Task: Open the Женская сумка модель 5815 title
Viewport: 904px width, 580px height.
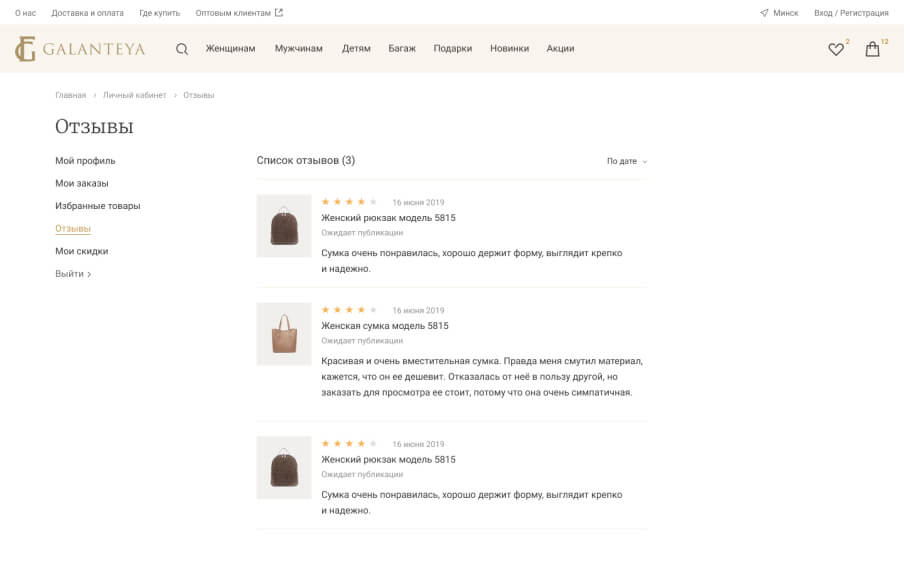Action: click(x=385, y=326)
